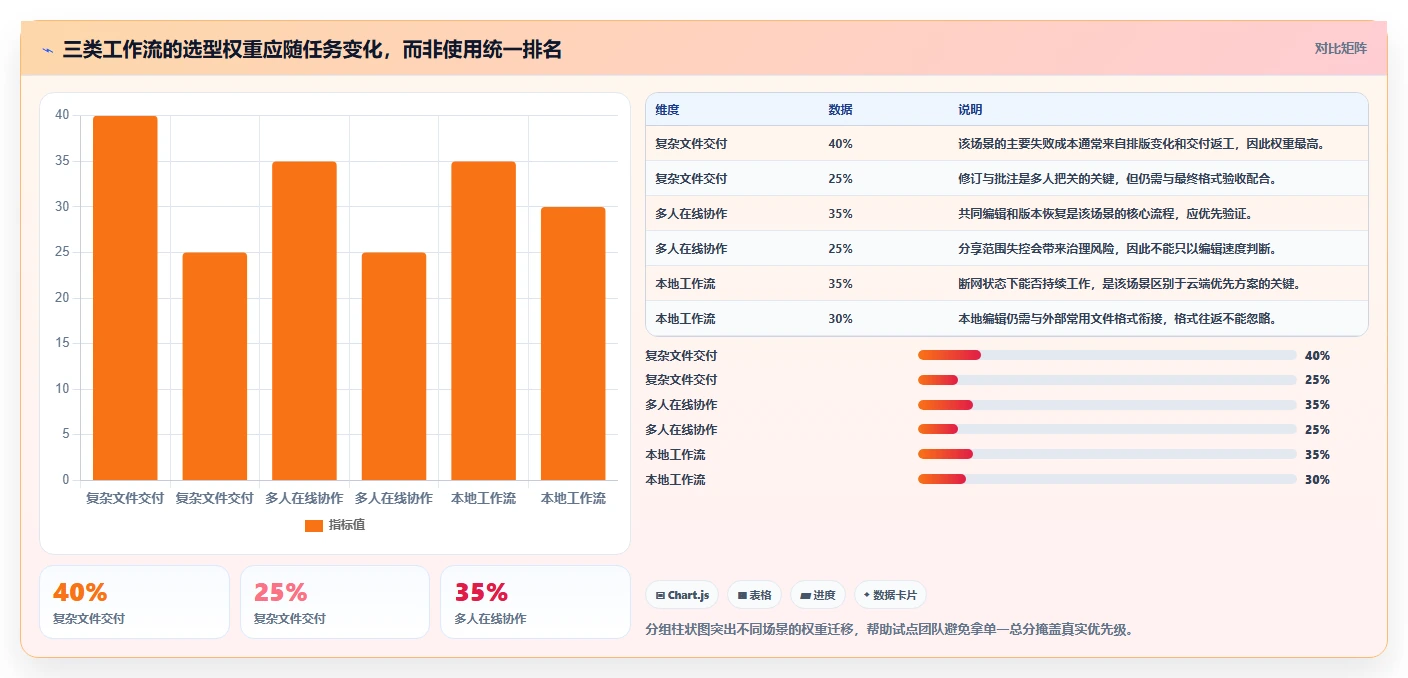The image size is (1408, 678).
Task: Click the y-axis tick label 5
Action: 66,434
